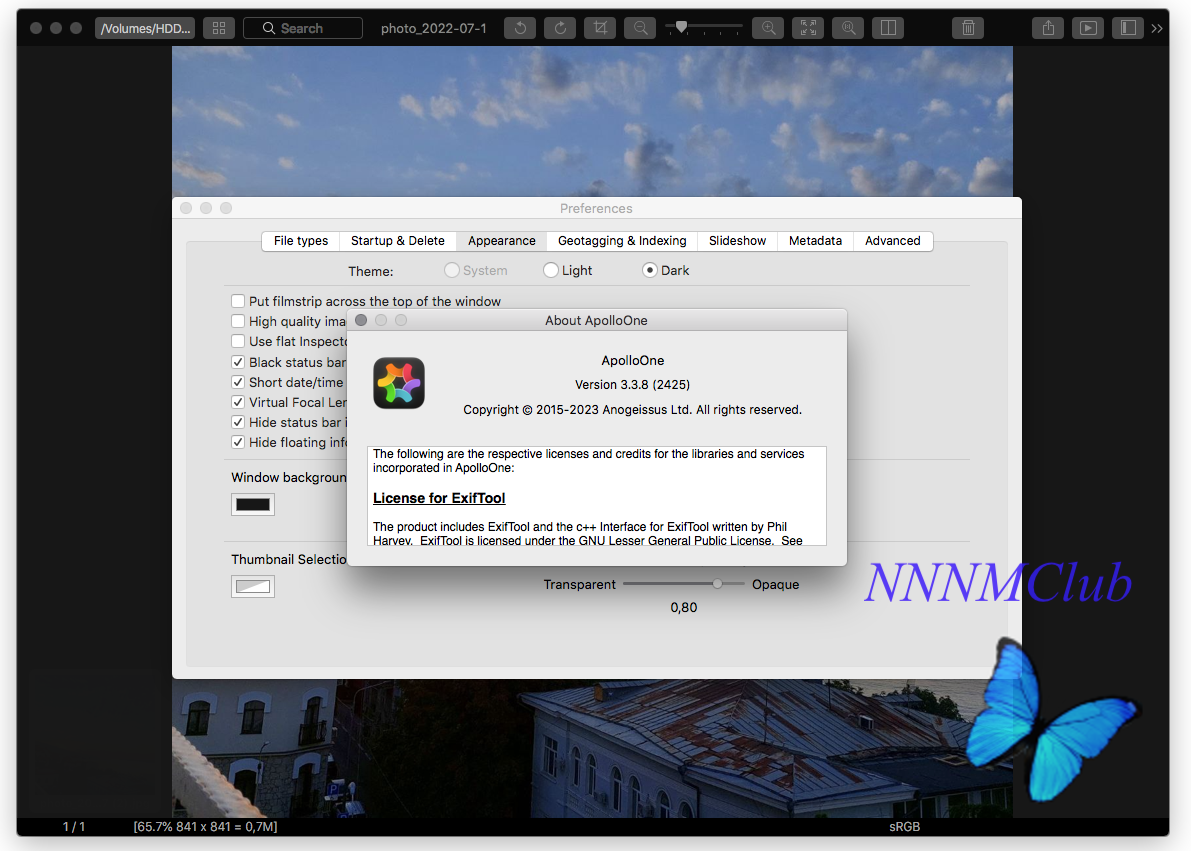Switch to Startup & Delete tab
This screenshot has height=851, width=1191.
[398, 241]
